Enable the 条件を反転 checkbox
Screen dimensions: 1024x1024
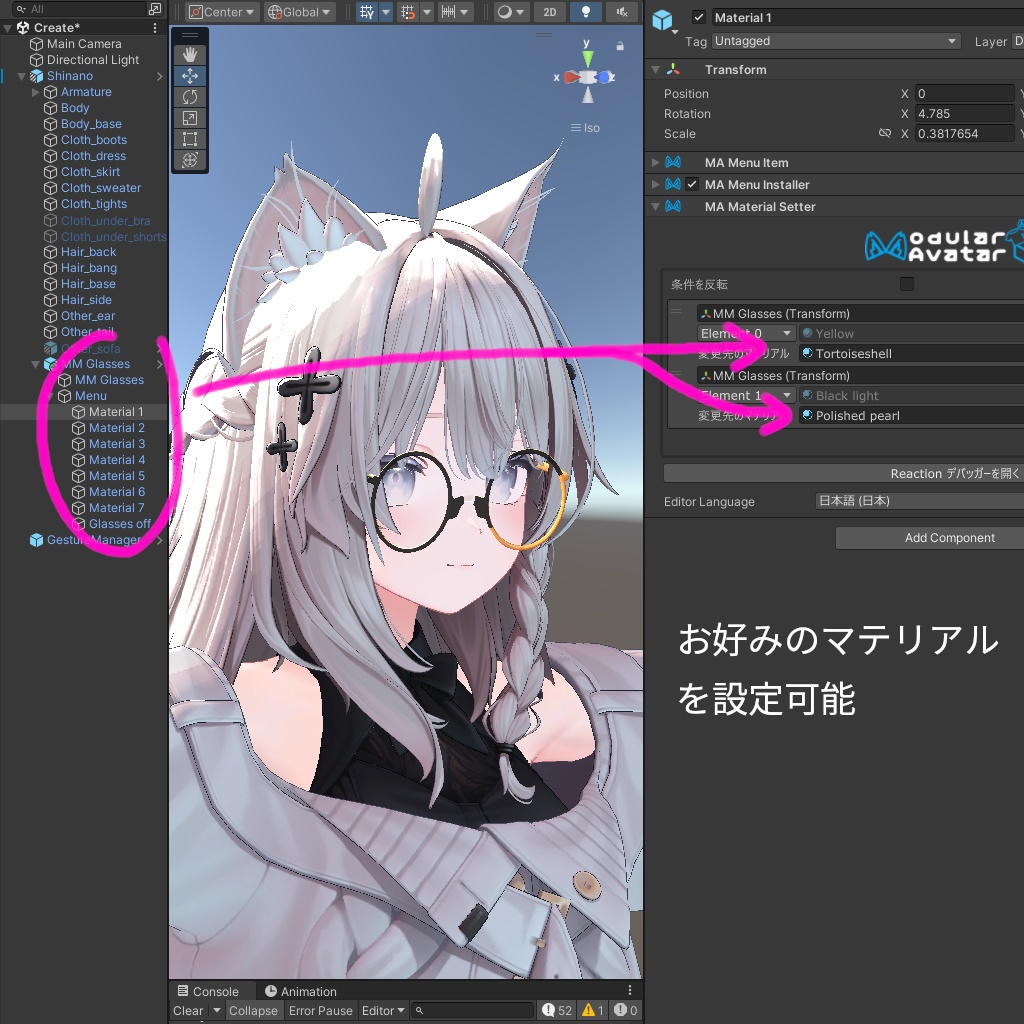[x=908, y=284]
